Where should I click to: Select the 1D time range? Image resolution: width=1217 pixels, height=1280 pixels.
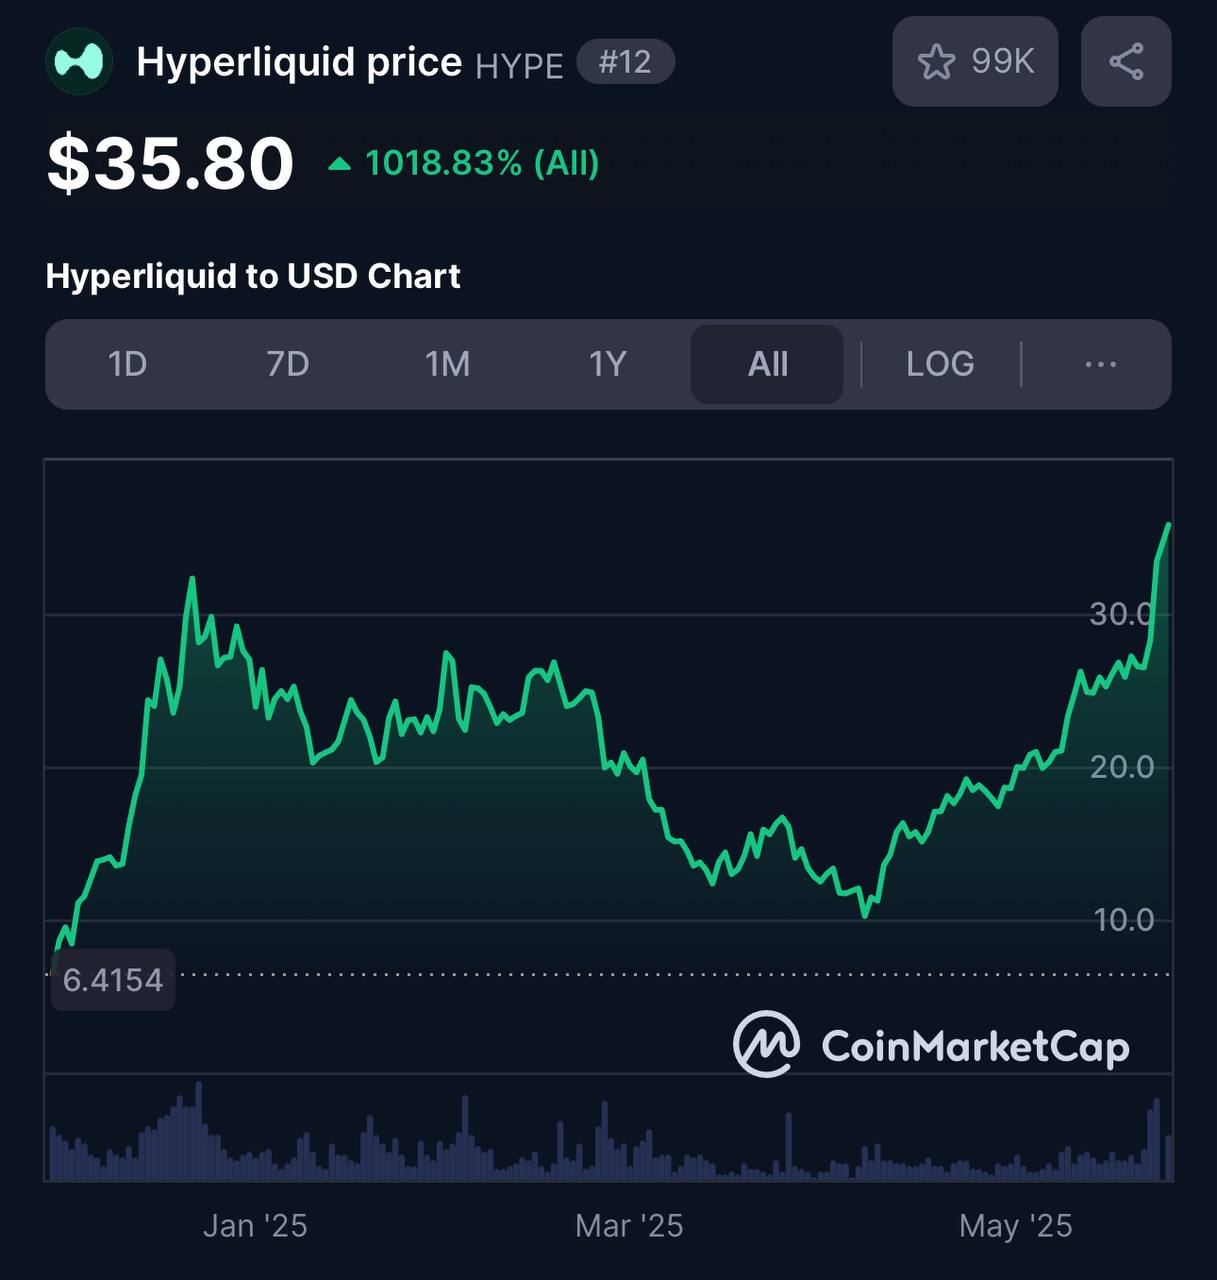pos(127,364)
